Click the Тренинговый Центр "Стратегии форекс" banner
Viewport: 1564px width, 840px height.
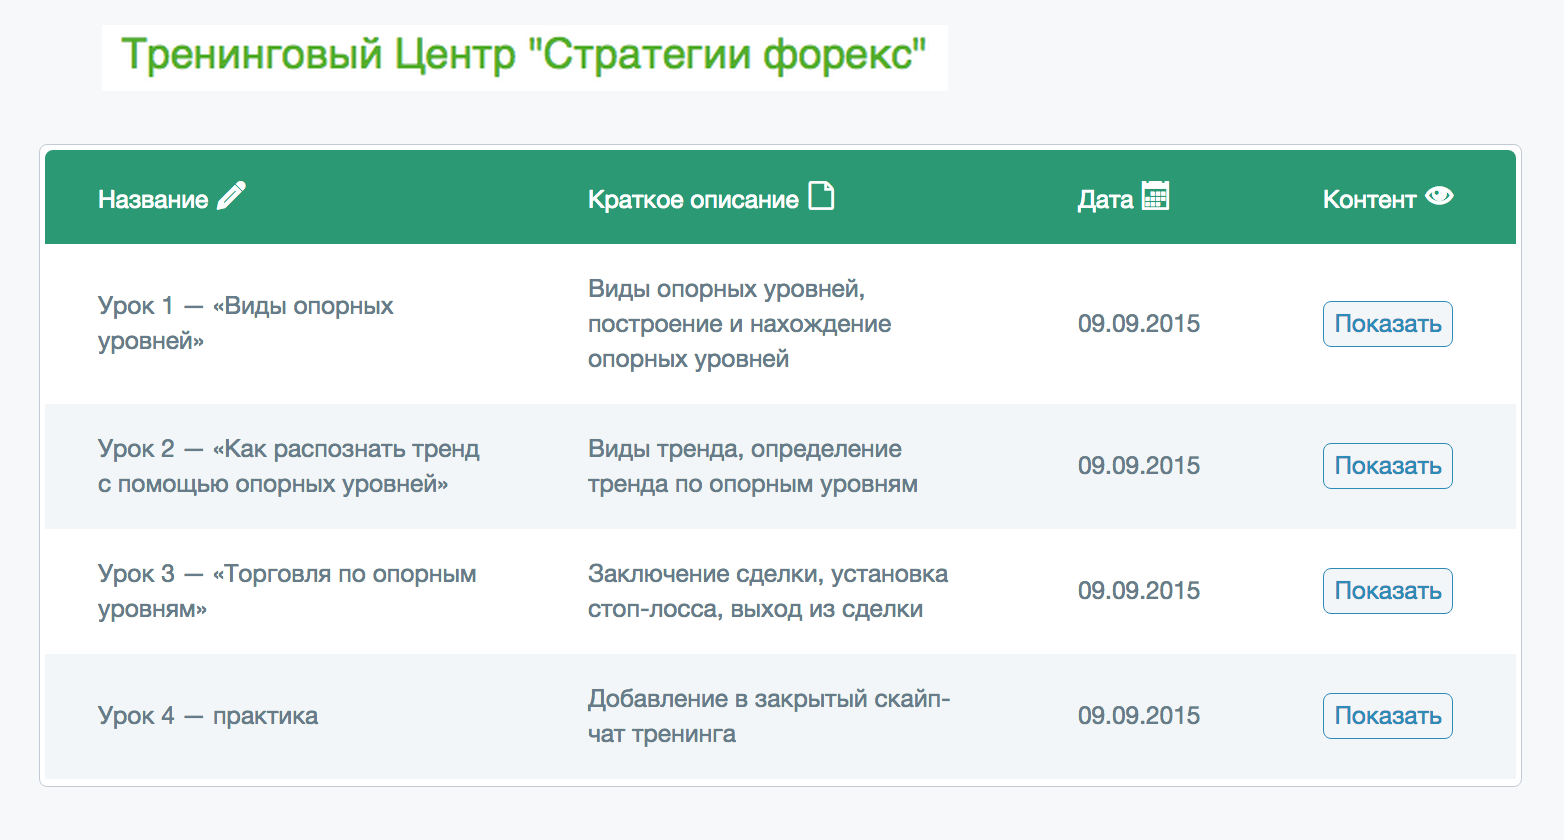[524, 57]
